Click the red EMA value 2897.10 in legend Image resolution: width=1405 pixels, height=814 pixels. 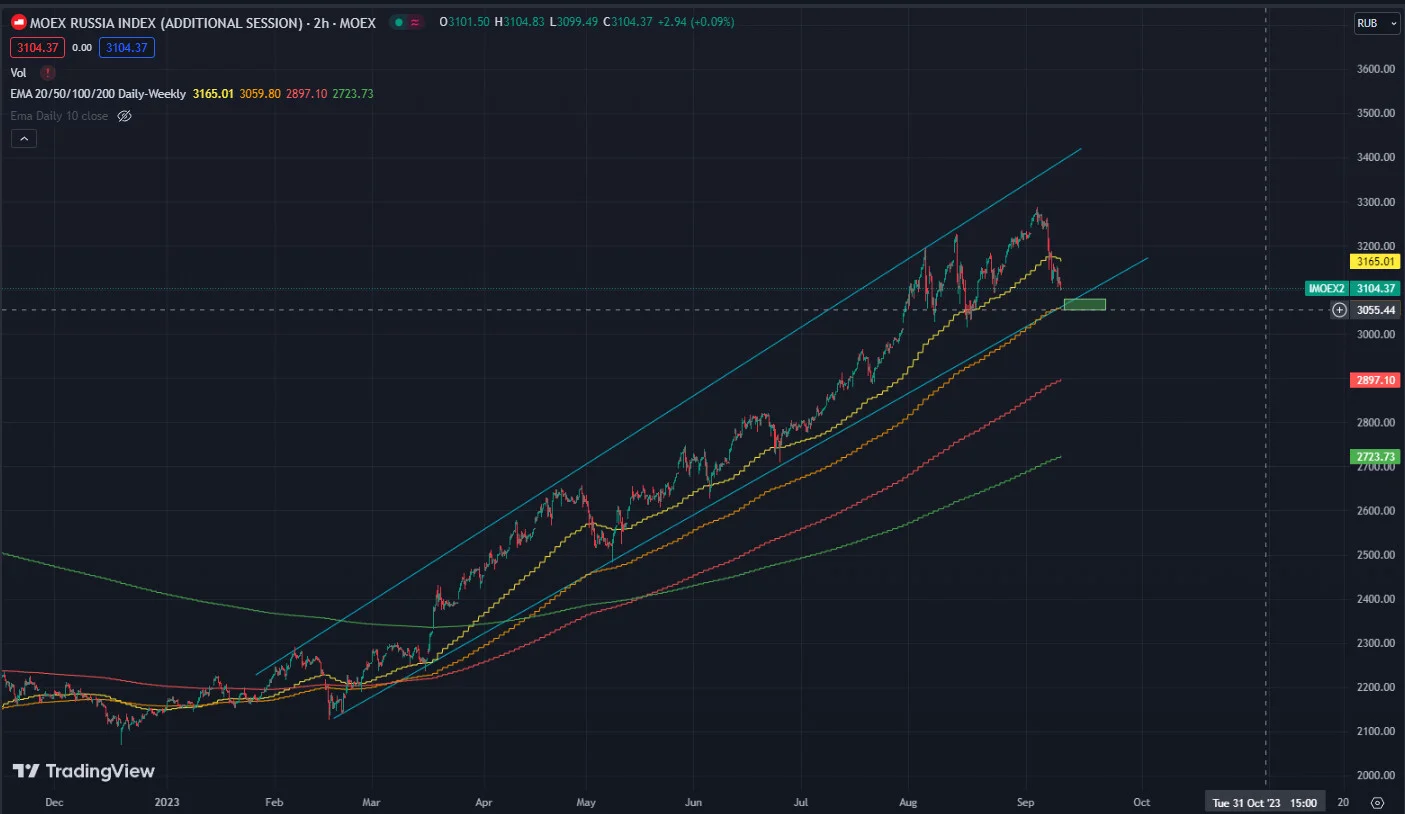tap(307, 94)
